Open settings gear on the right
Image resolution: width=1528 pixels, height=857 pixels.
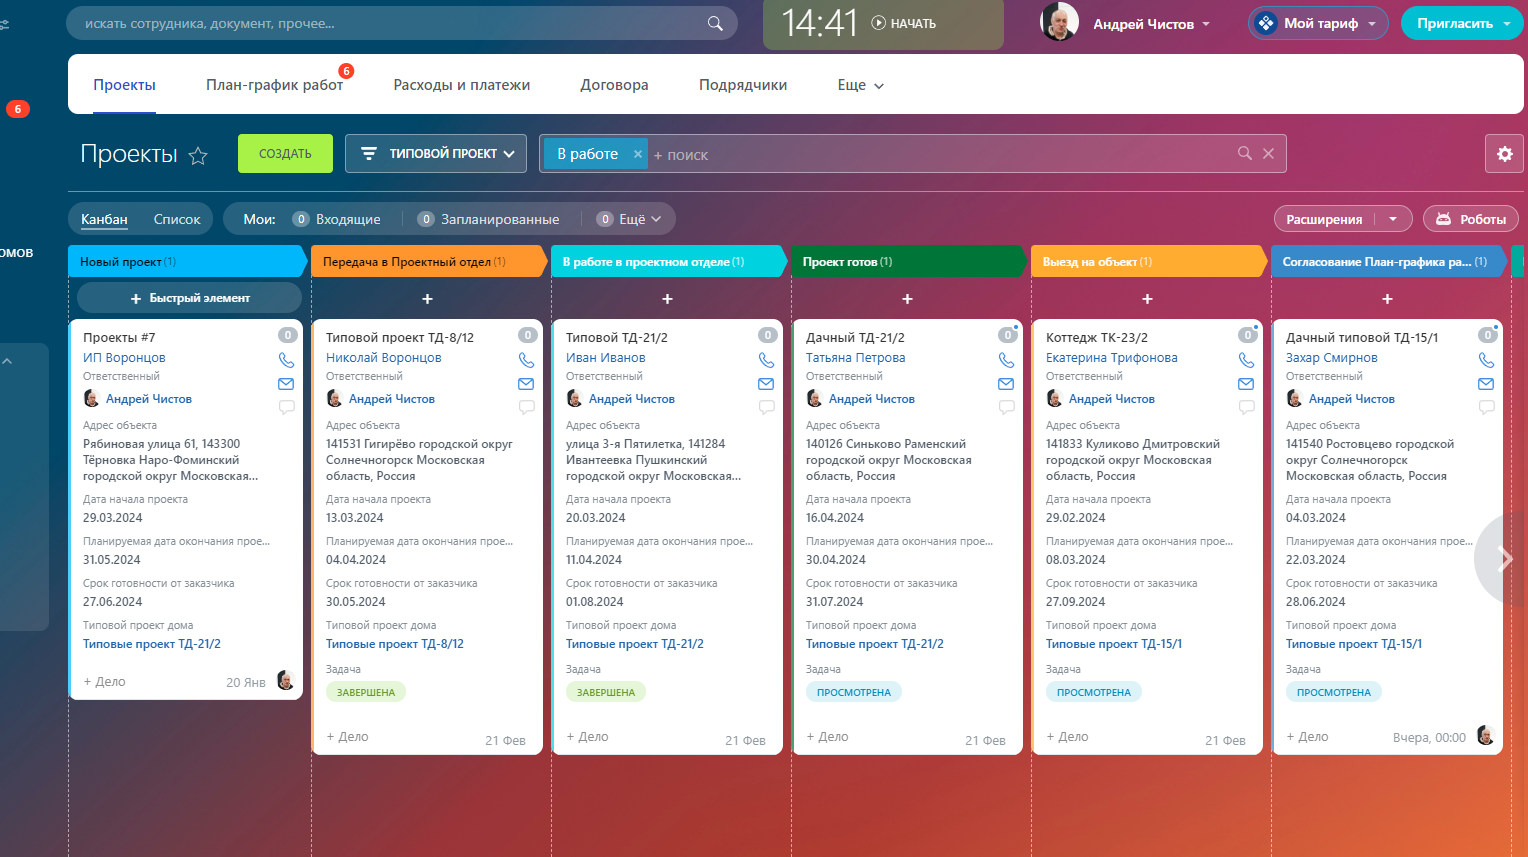(1504, 154)
